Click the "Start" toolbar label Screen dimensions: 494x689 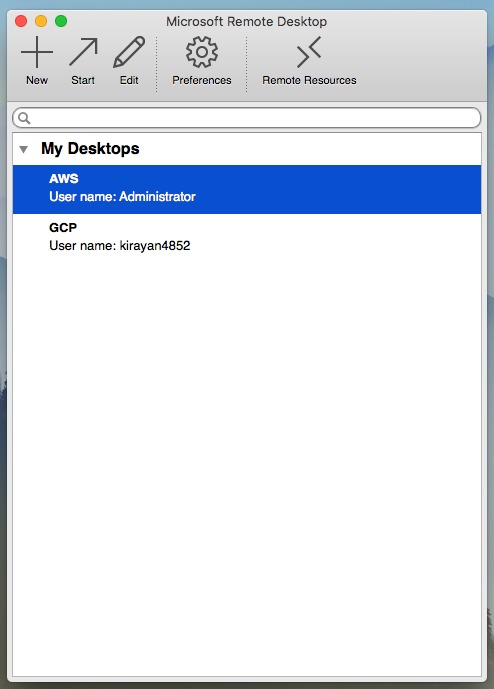coord(83,80)
